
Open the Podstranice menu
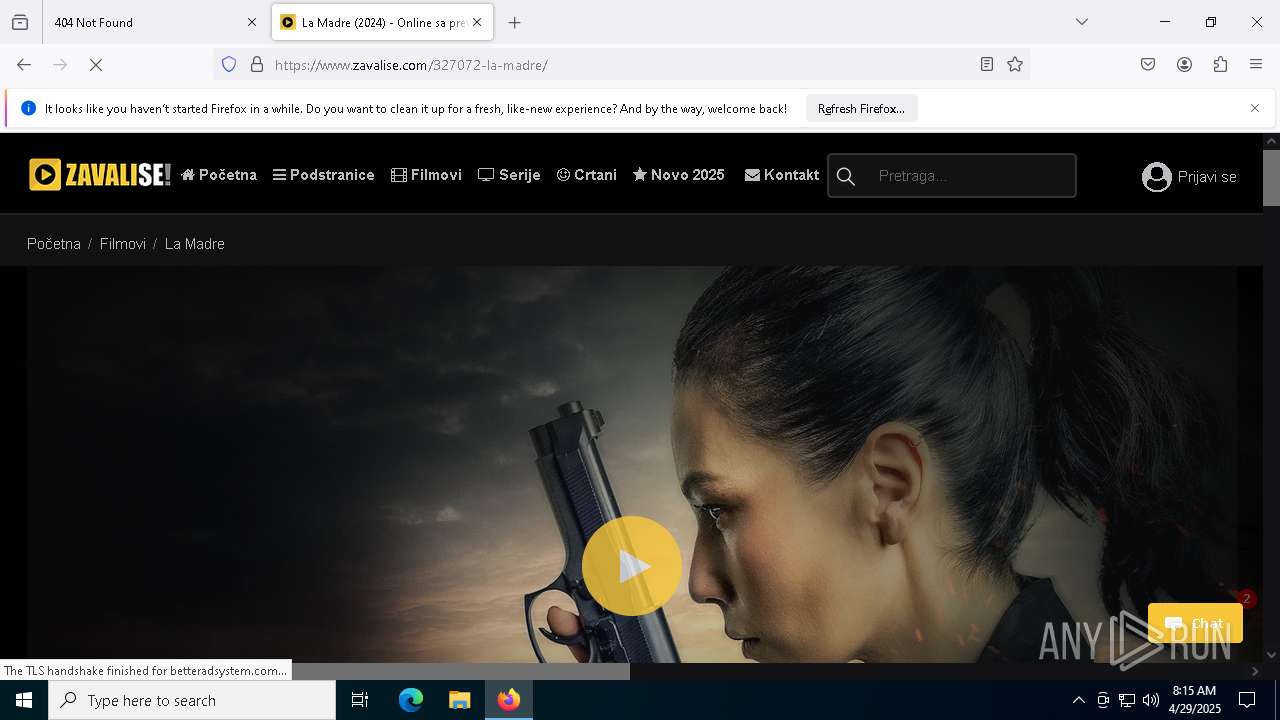pyautogui.click(x=324, y=175)
